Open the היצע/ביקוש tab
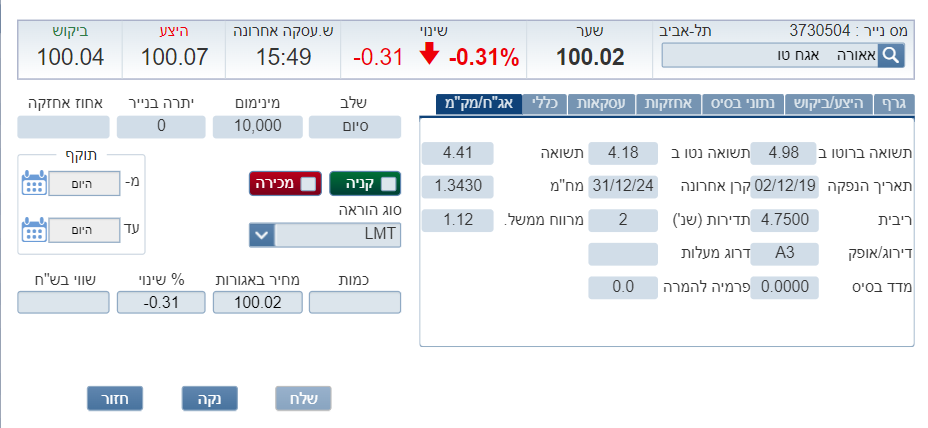928x428 pixels. (829, 103)
